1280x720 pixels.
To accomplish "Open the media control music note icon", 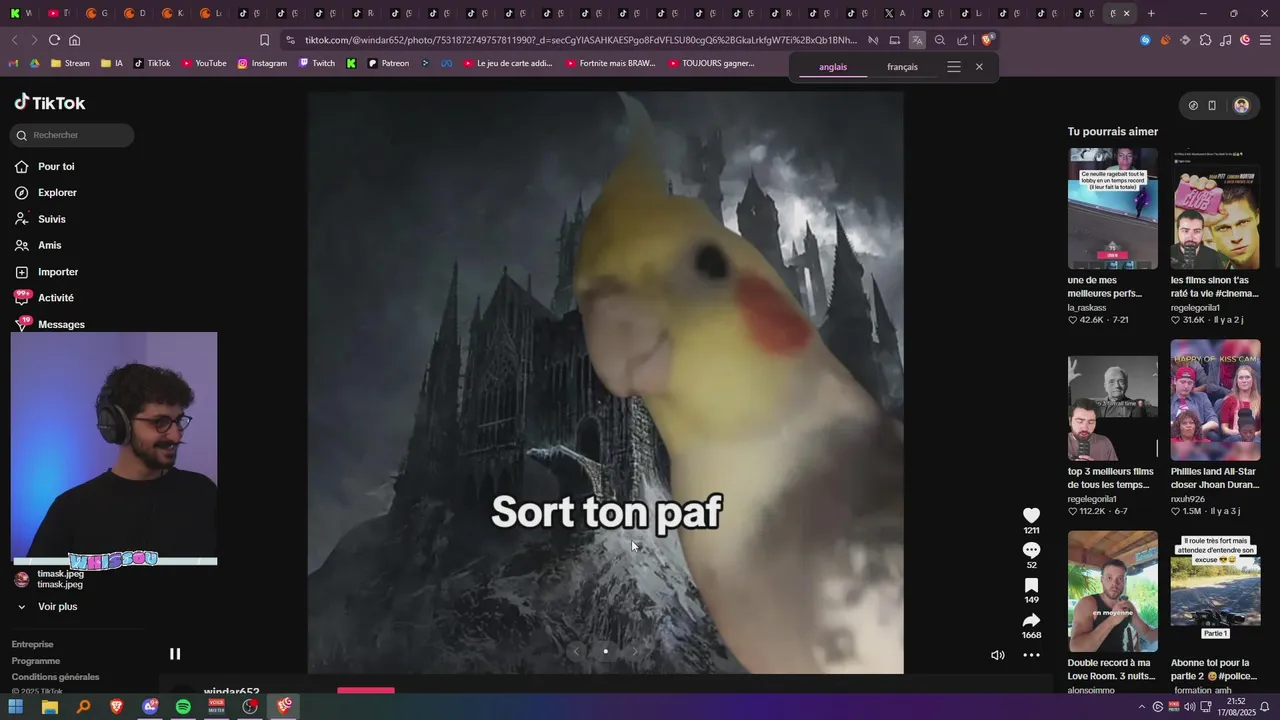I will 1225,40.
